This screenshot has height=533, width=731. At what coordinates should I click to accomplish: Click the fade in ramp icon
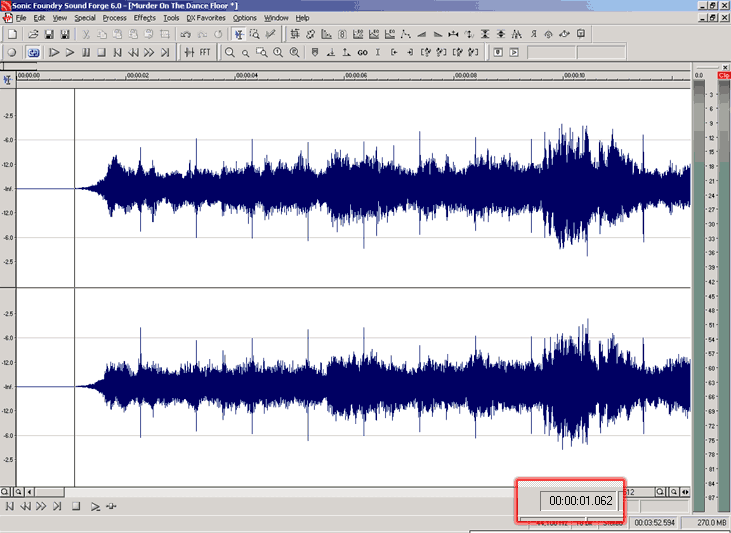[421, 34]
